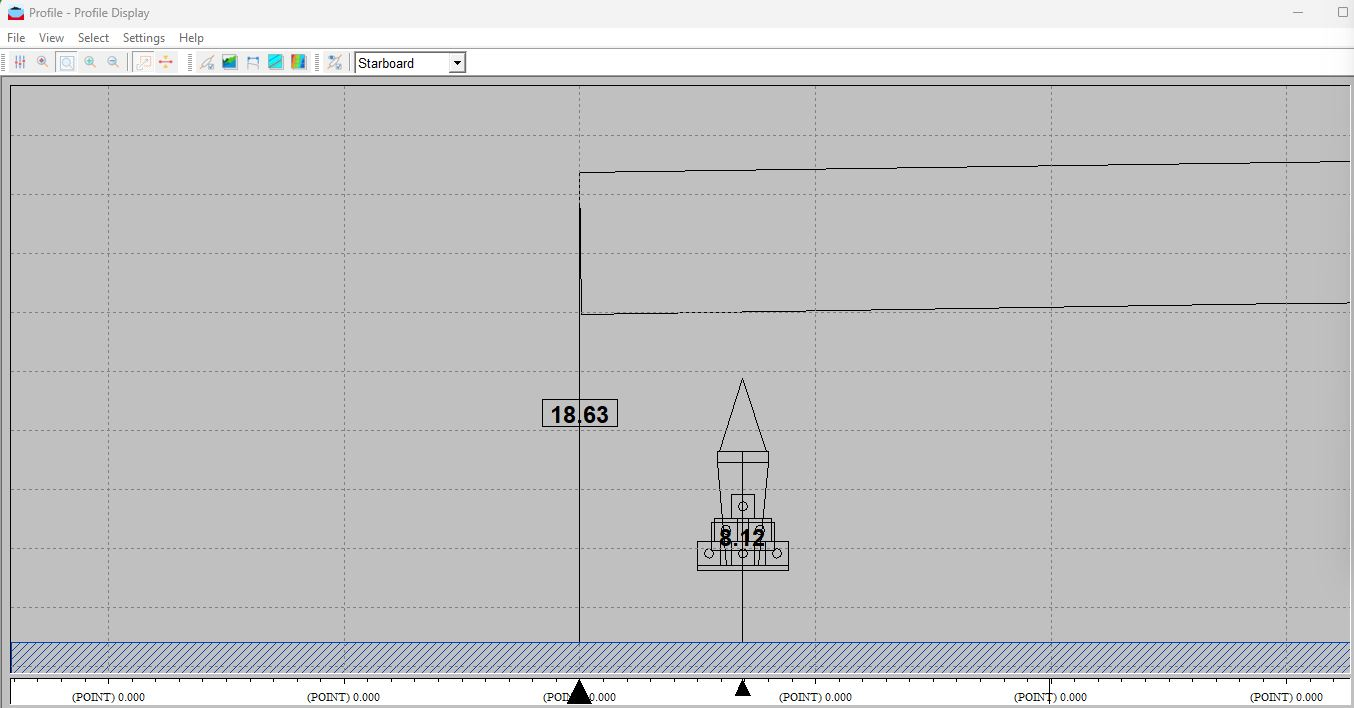Click the pencil line with checkbox icon
The width and height of the screenshot is (1354, 708).
tap(207, 62)
